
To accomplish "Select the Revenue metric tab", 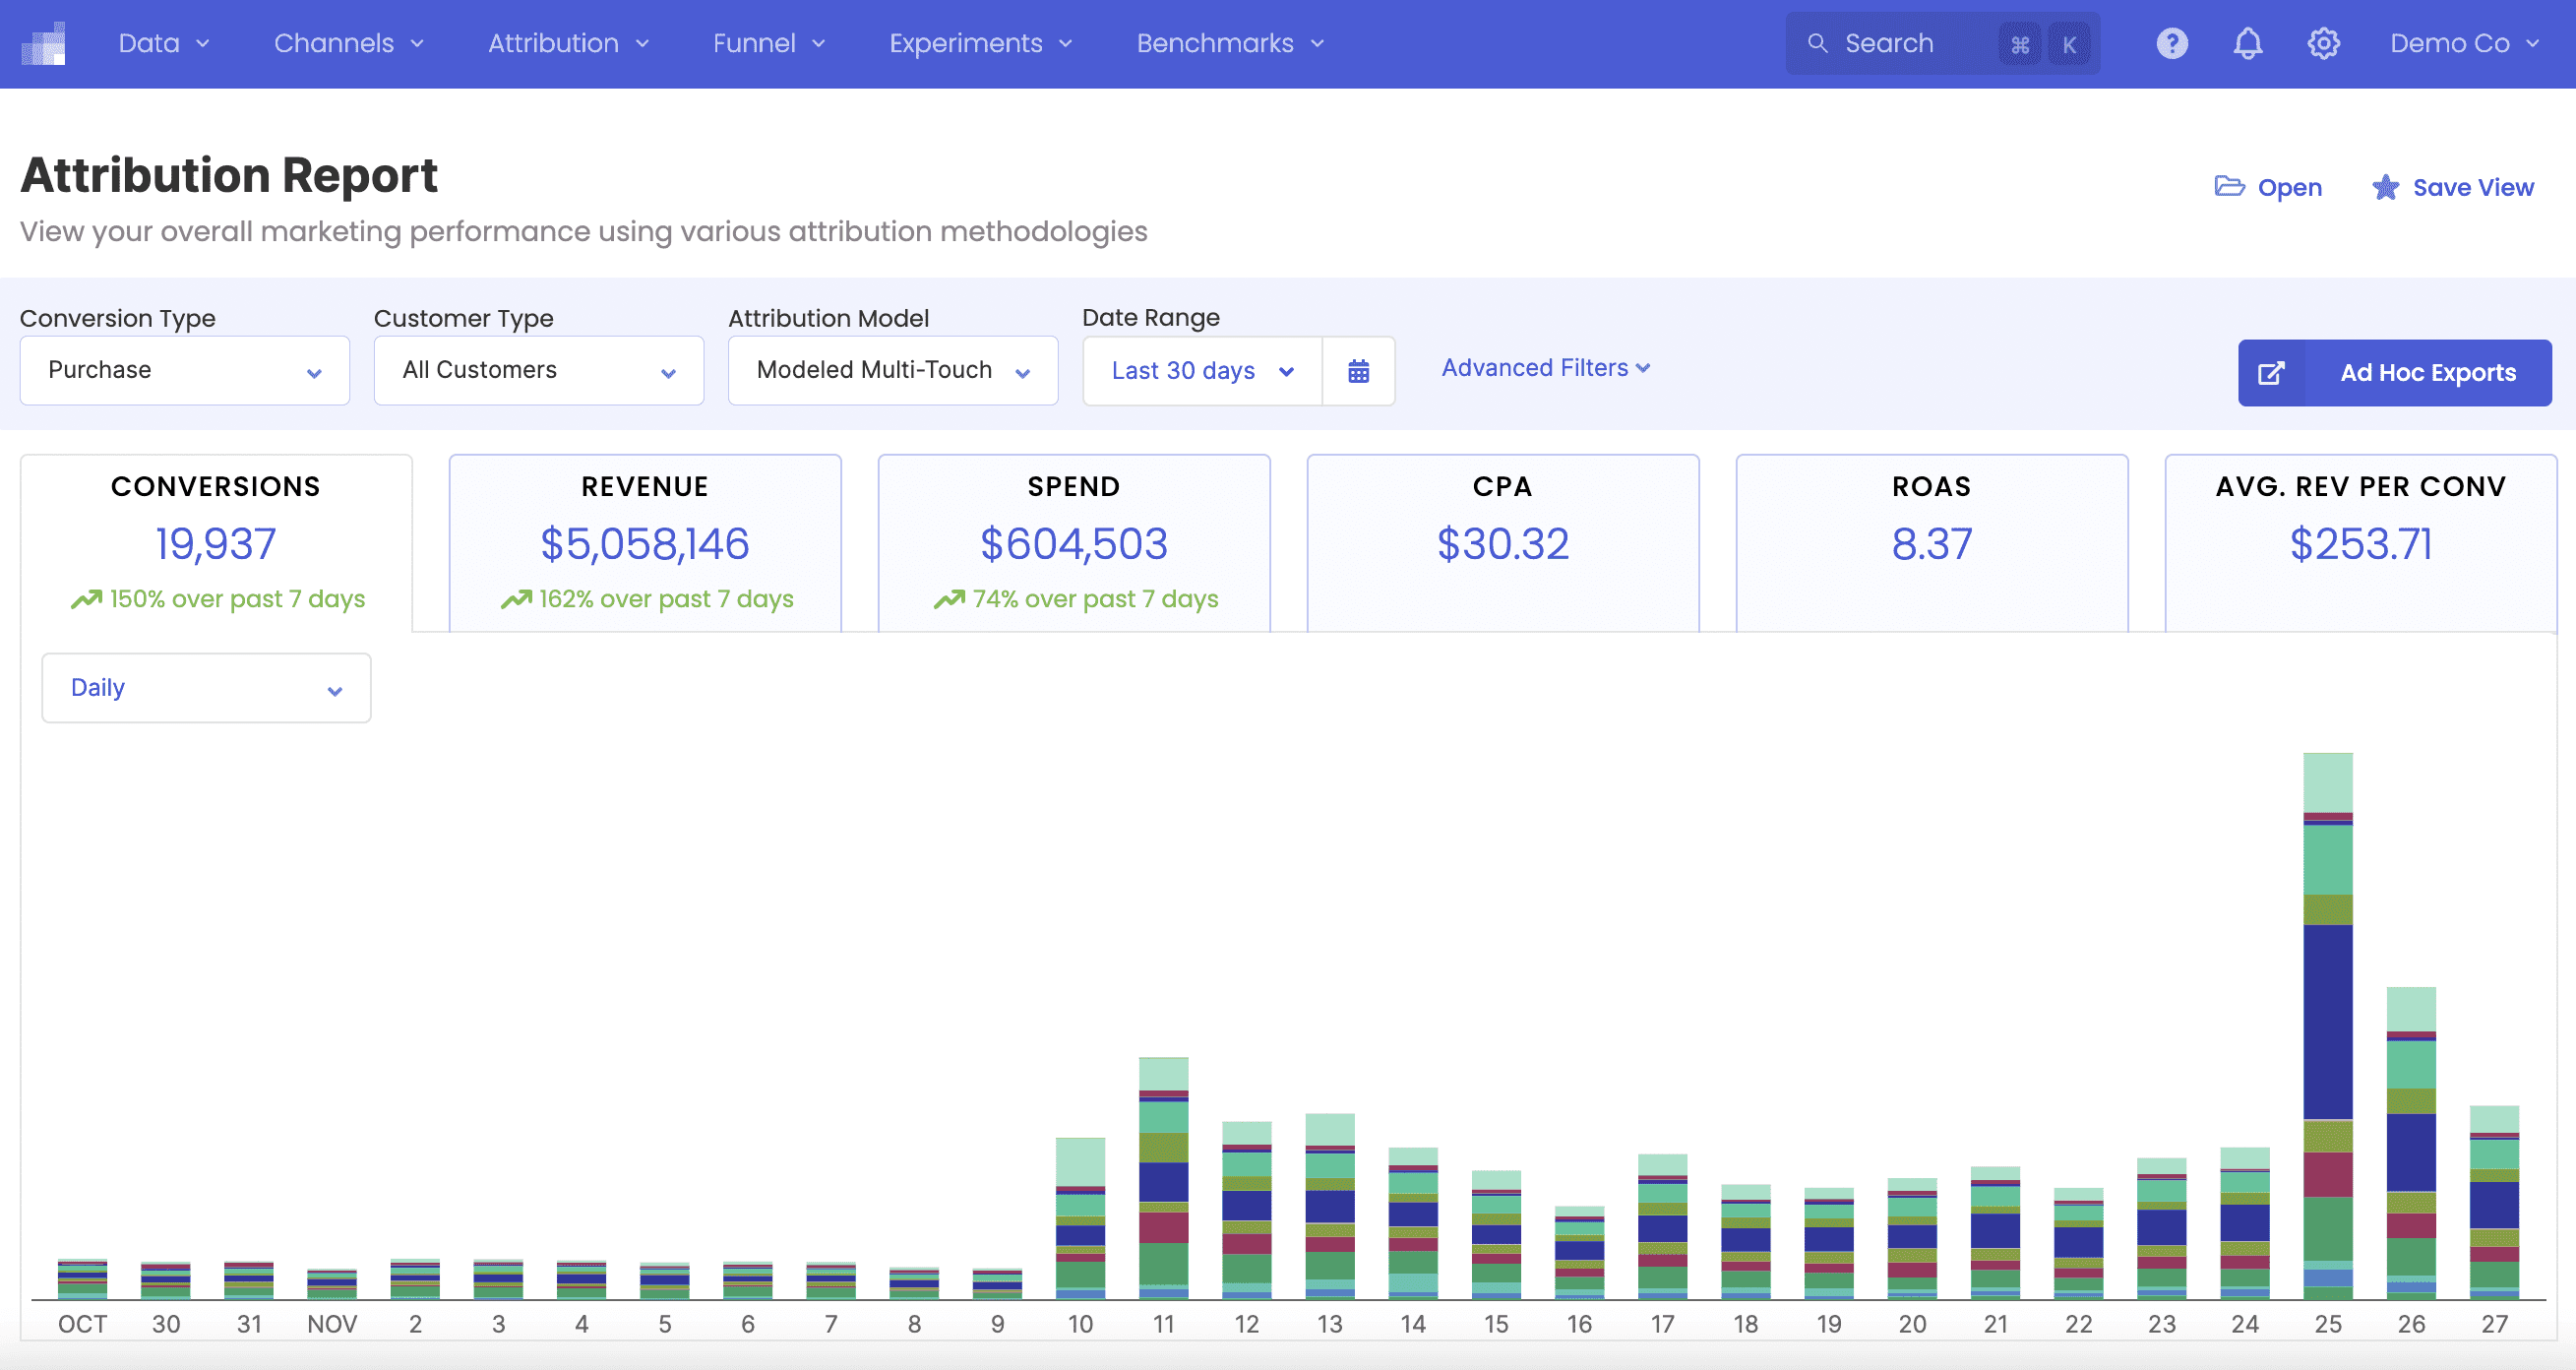I will [645, 543].
